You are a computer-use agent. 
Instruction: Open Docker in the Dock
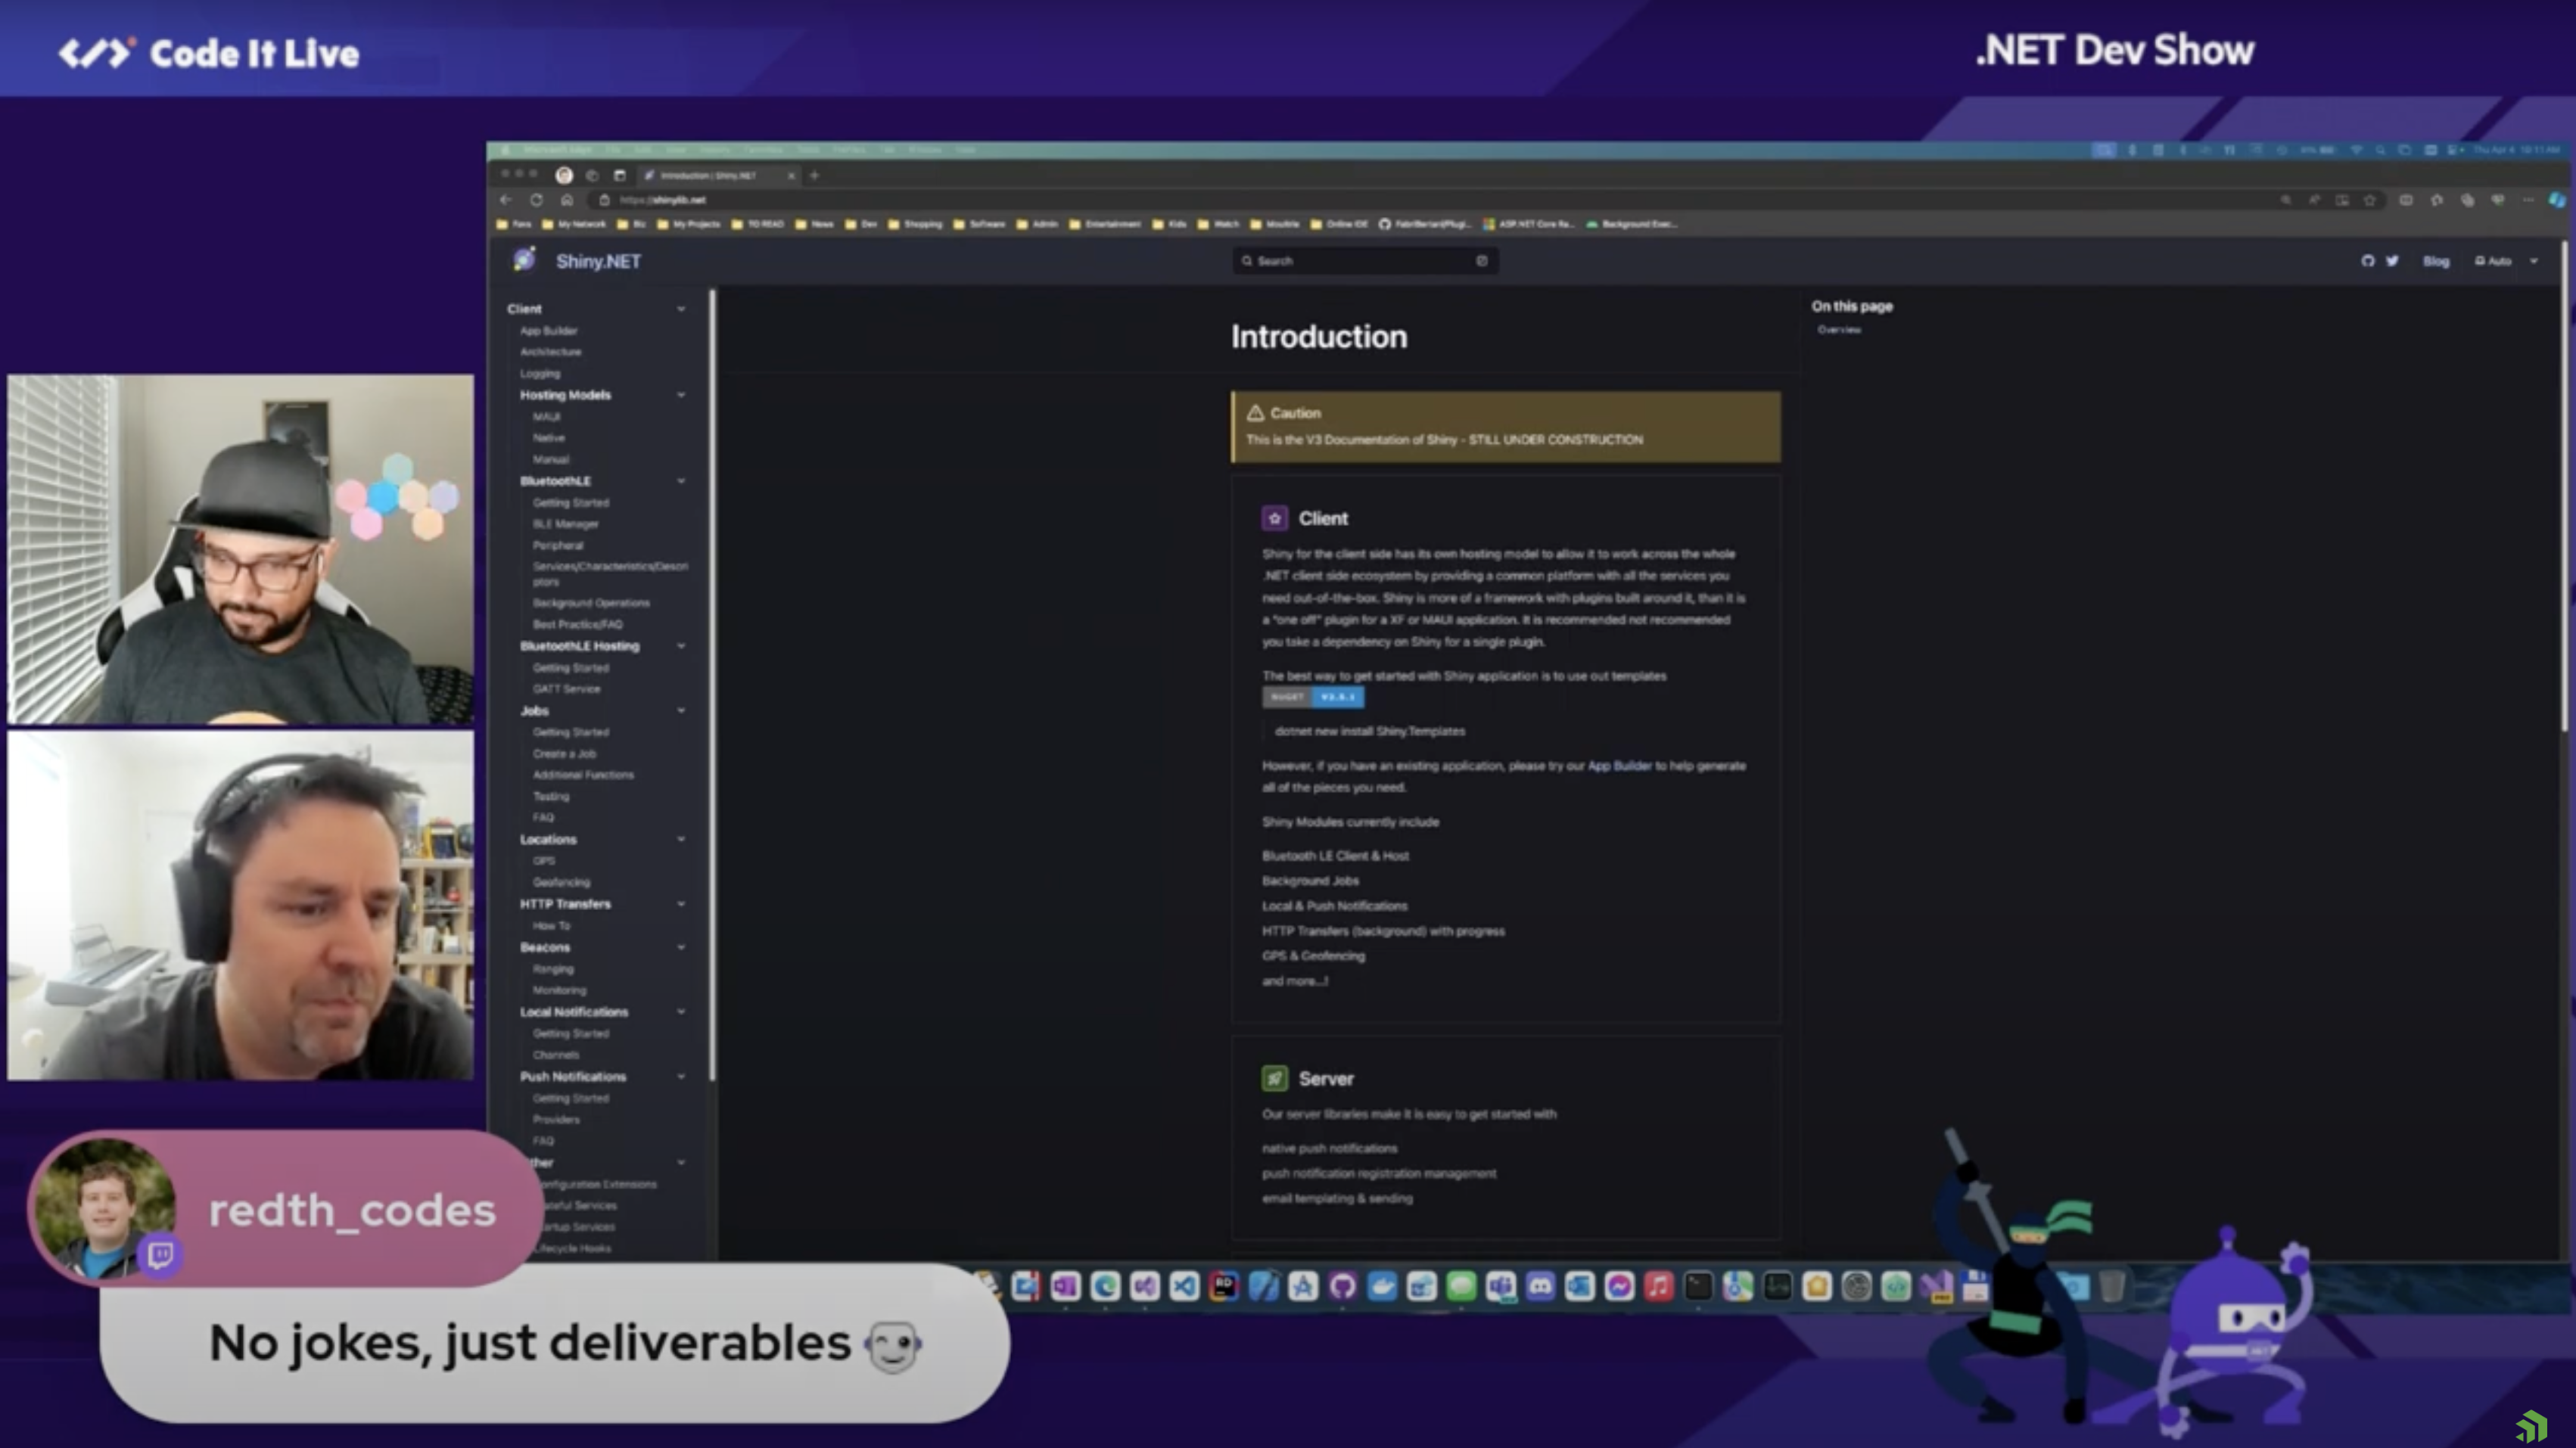tap(1382, 1287)
